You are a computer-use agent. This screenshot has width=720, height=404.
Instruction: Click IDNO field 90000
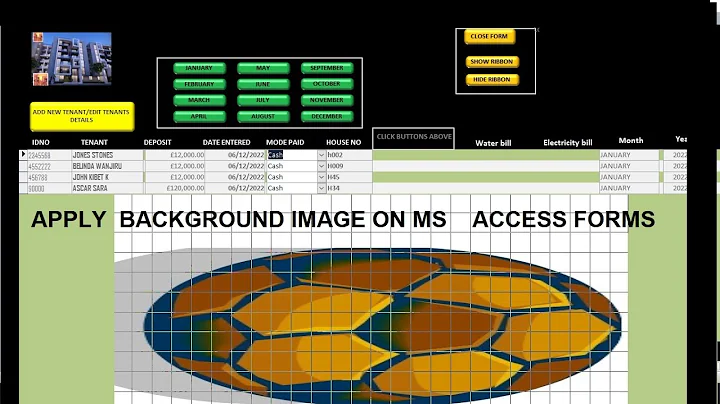coord(49,188)
